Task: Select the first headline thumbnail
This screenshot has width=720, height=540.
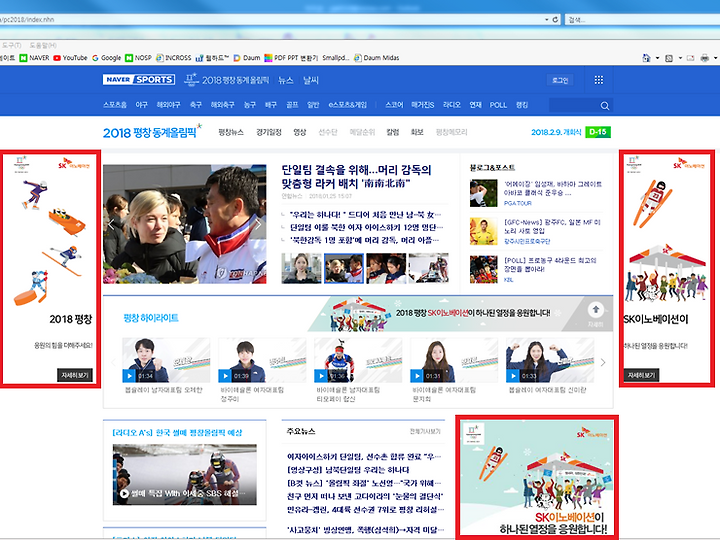Action: point(301,268)
